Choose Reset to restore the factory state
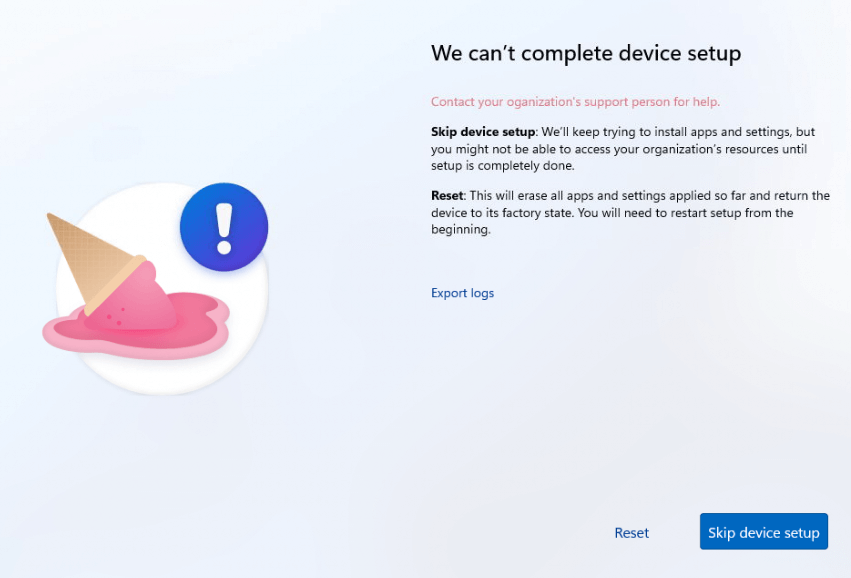This screenshot has height=578, width=851. click(x=631, y=533)
